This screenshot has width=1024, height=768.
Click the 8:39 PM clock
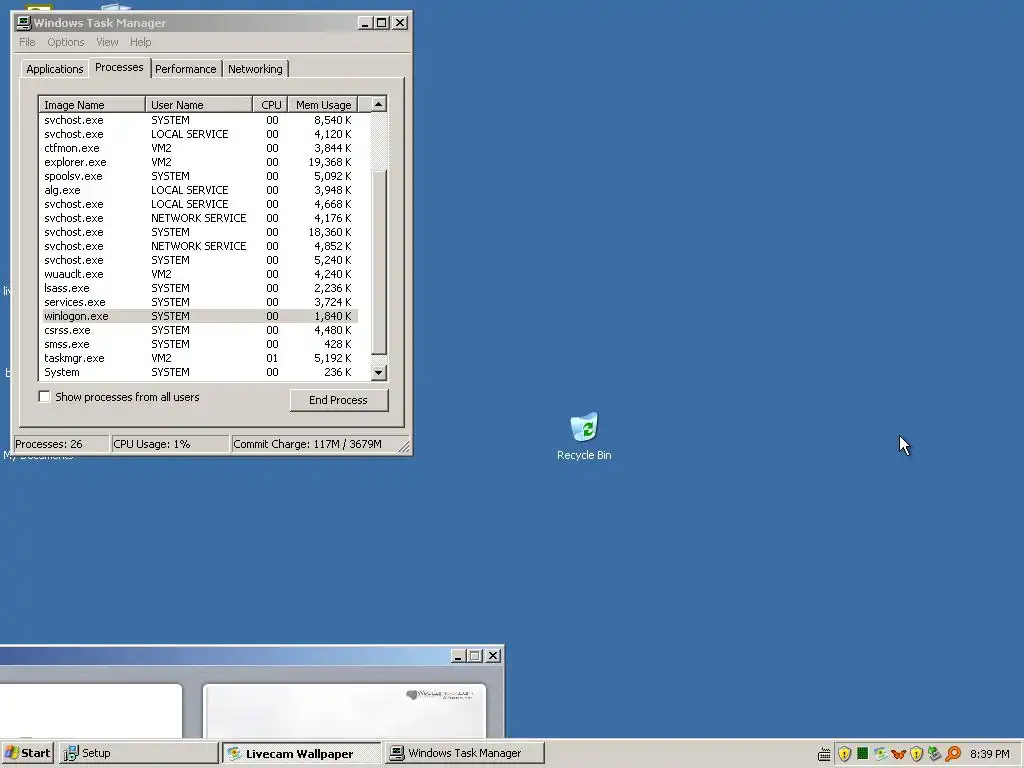click(989, 754)
